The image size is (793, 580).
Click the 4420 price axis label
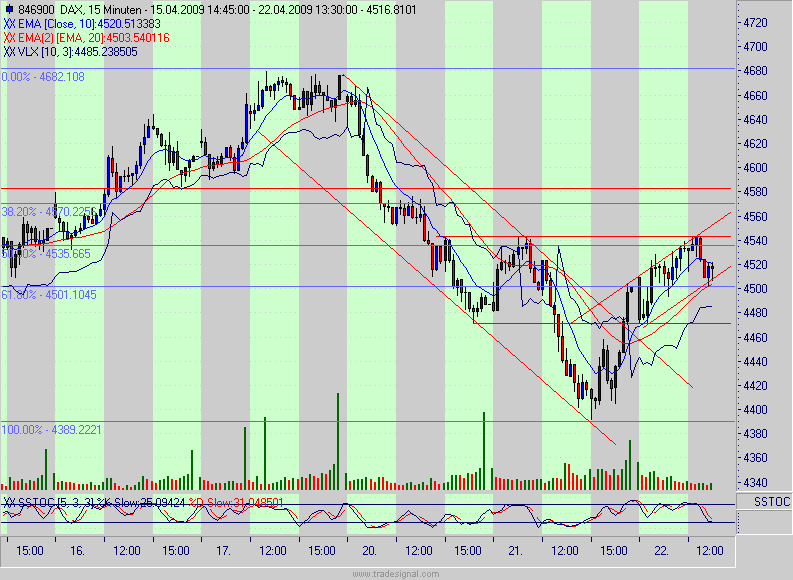click(x=756, y=386)
